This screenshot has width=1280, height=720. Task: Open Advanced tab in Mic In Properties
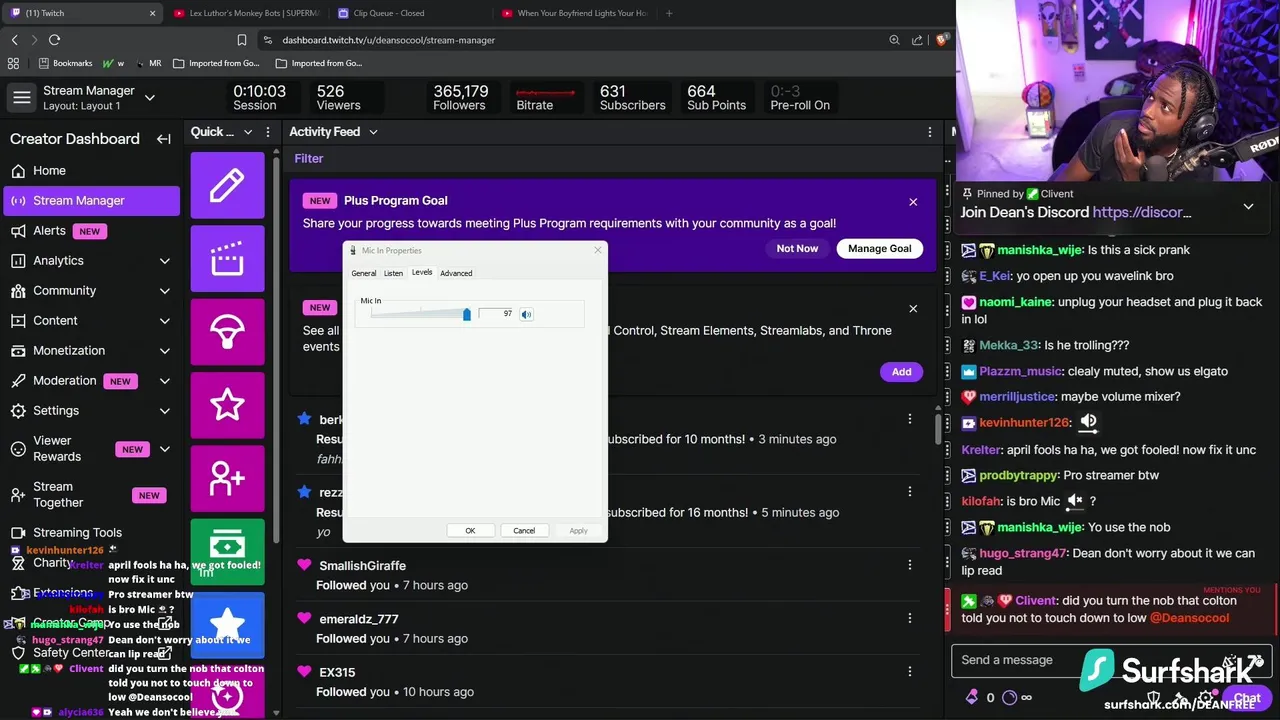tap(456, 273)
